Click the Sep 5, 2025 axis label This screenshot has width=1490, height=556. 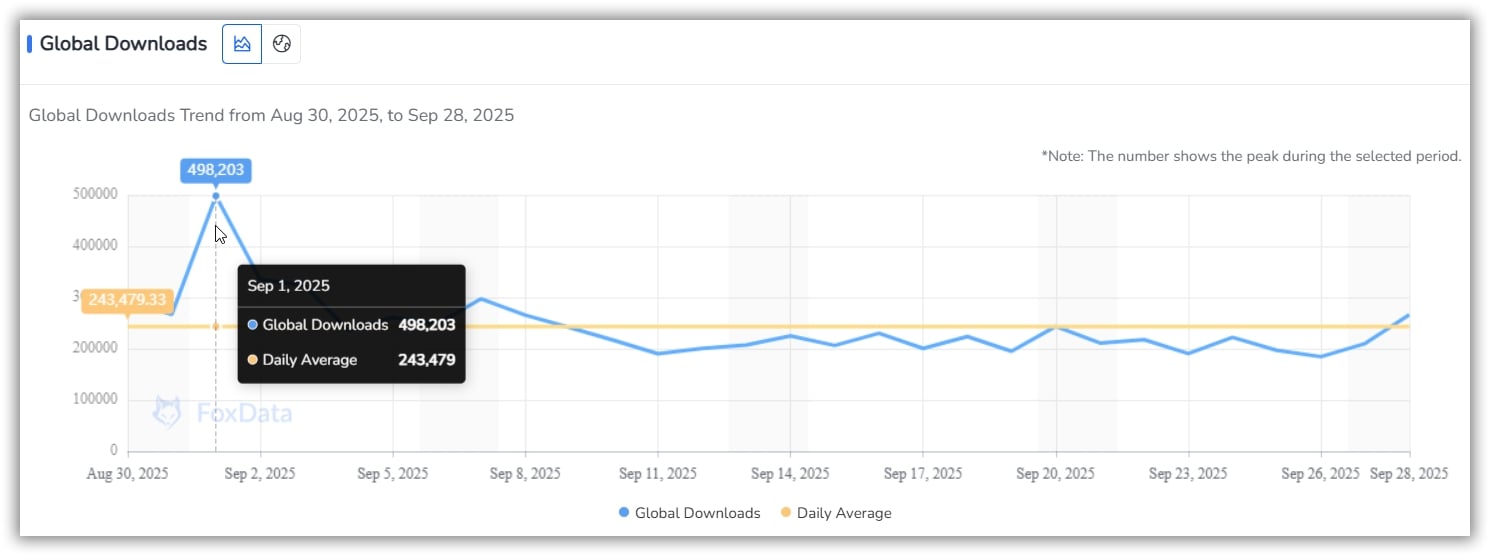coord(393,474)
